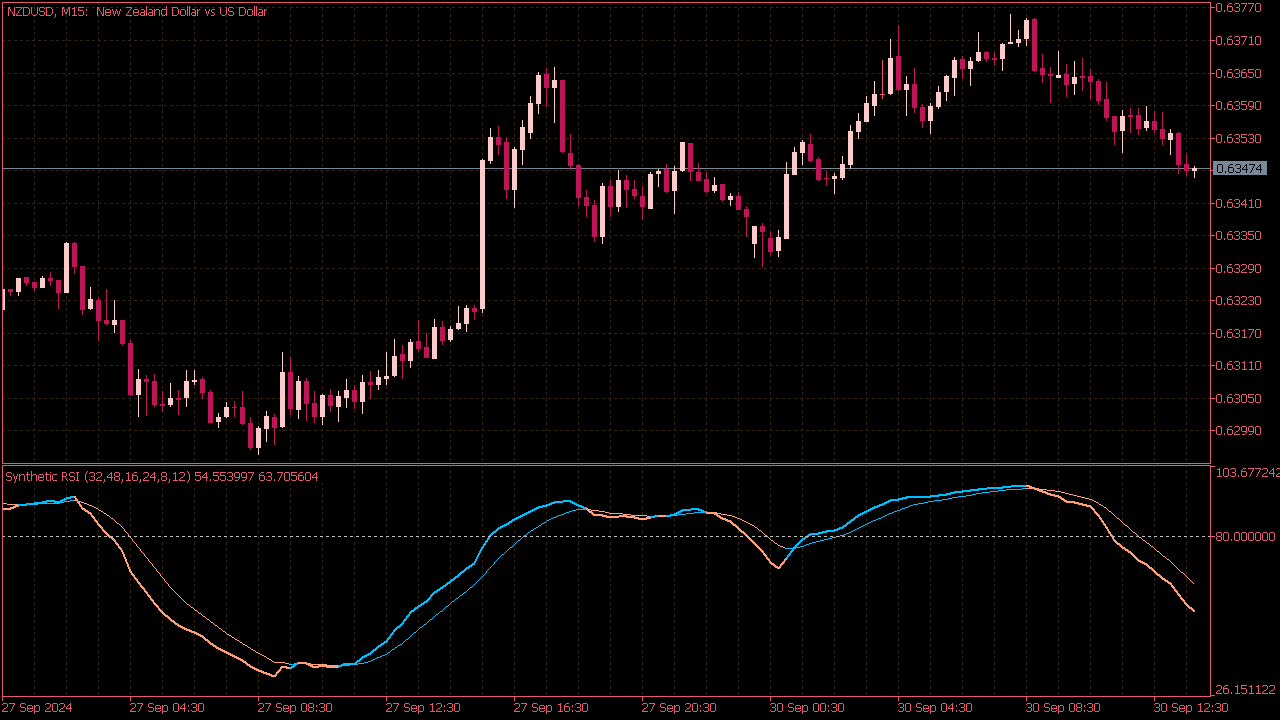Click the 27 Sep 16:30 time label

[x=551, y=708]
